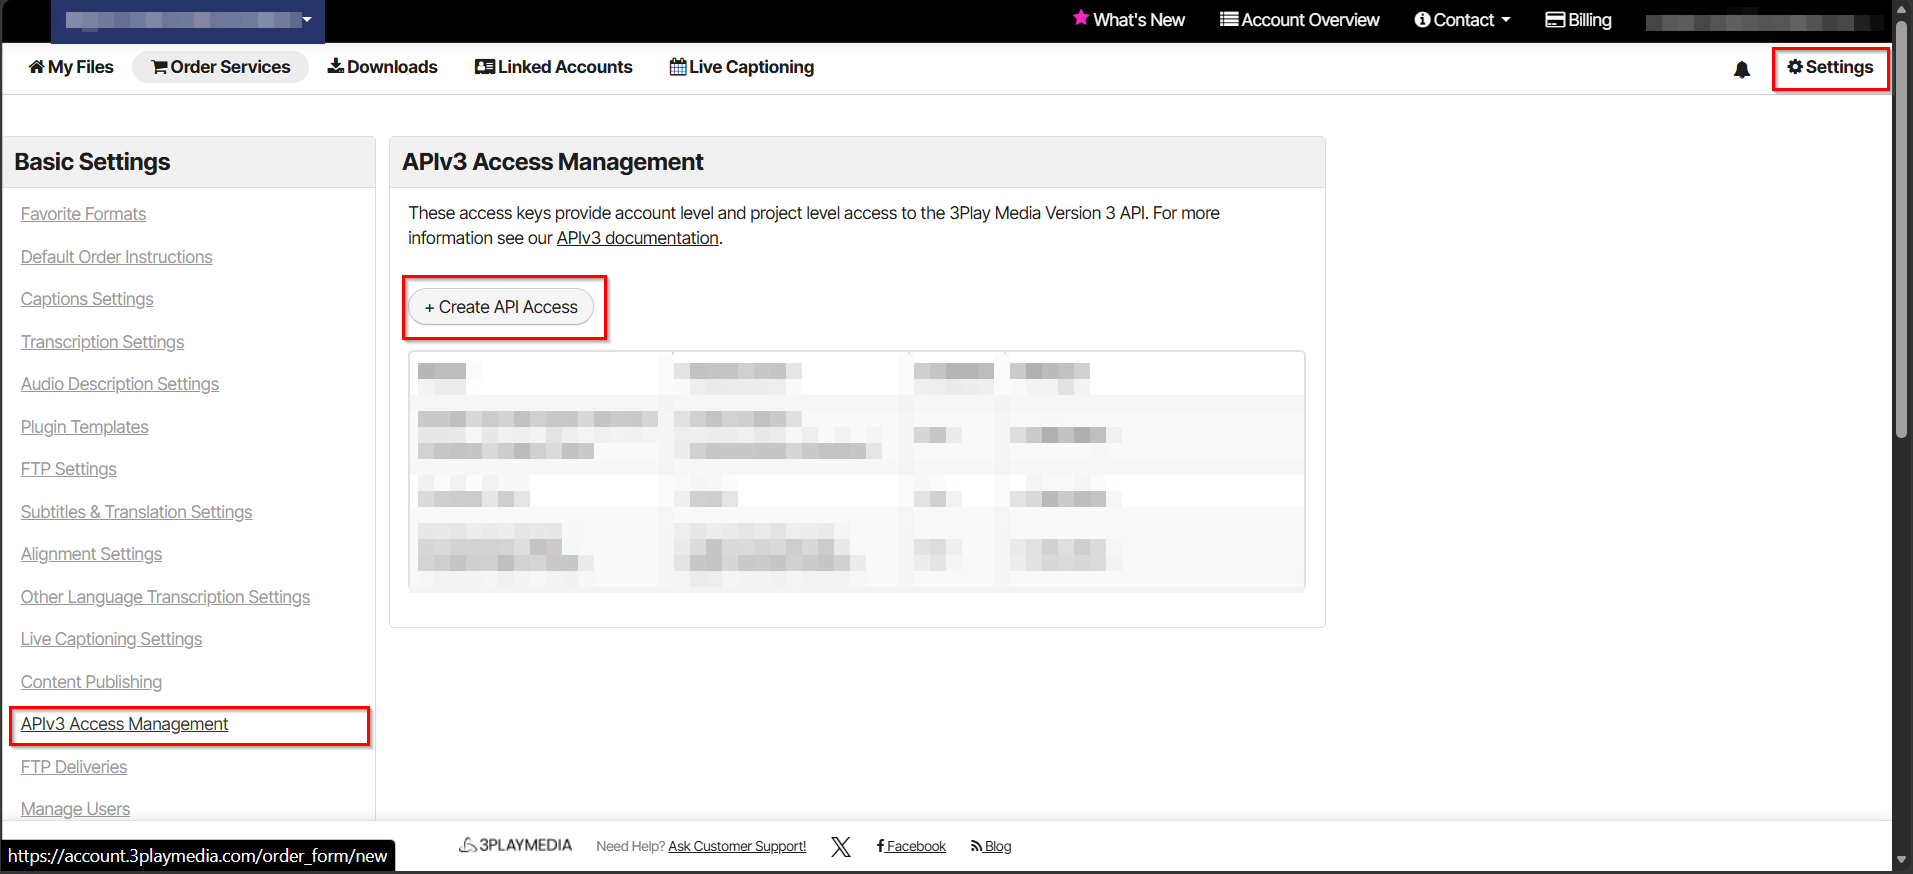The image size is (1913, 874).
Task: Open Plugin Templates
Action: [84, 427]
